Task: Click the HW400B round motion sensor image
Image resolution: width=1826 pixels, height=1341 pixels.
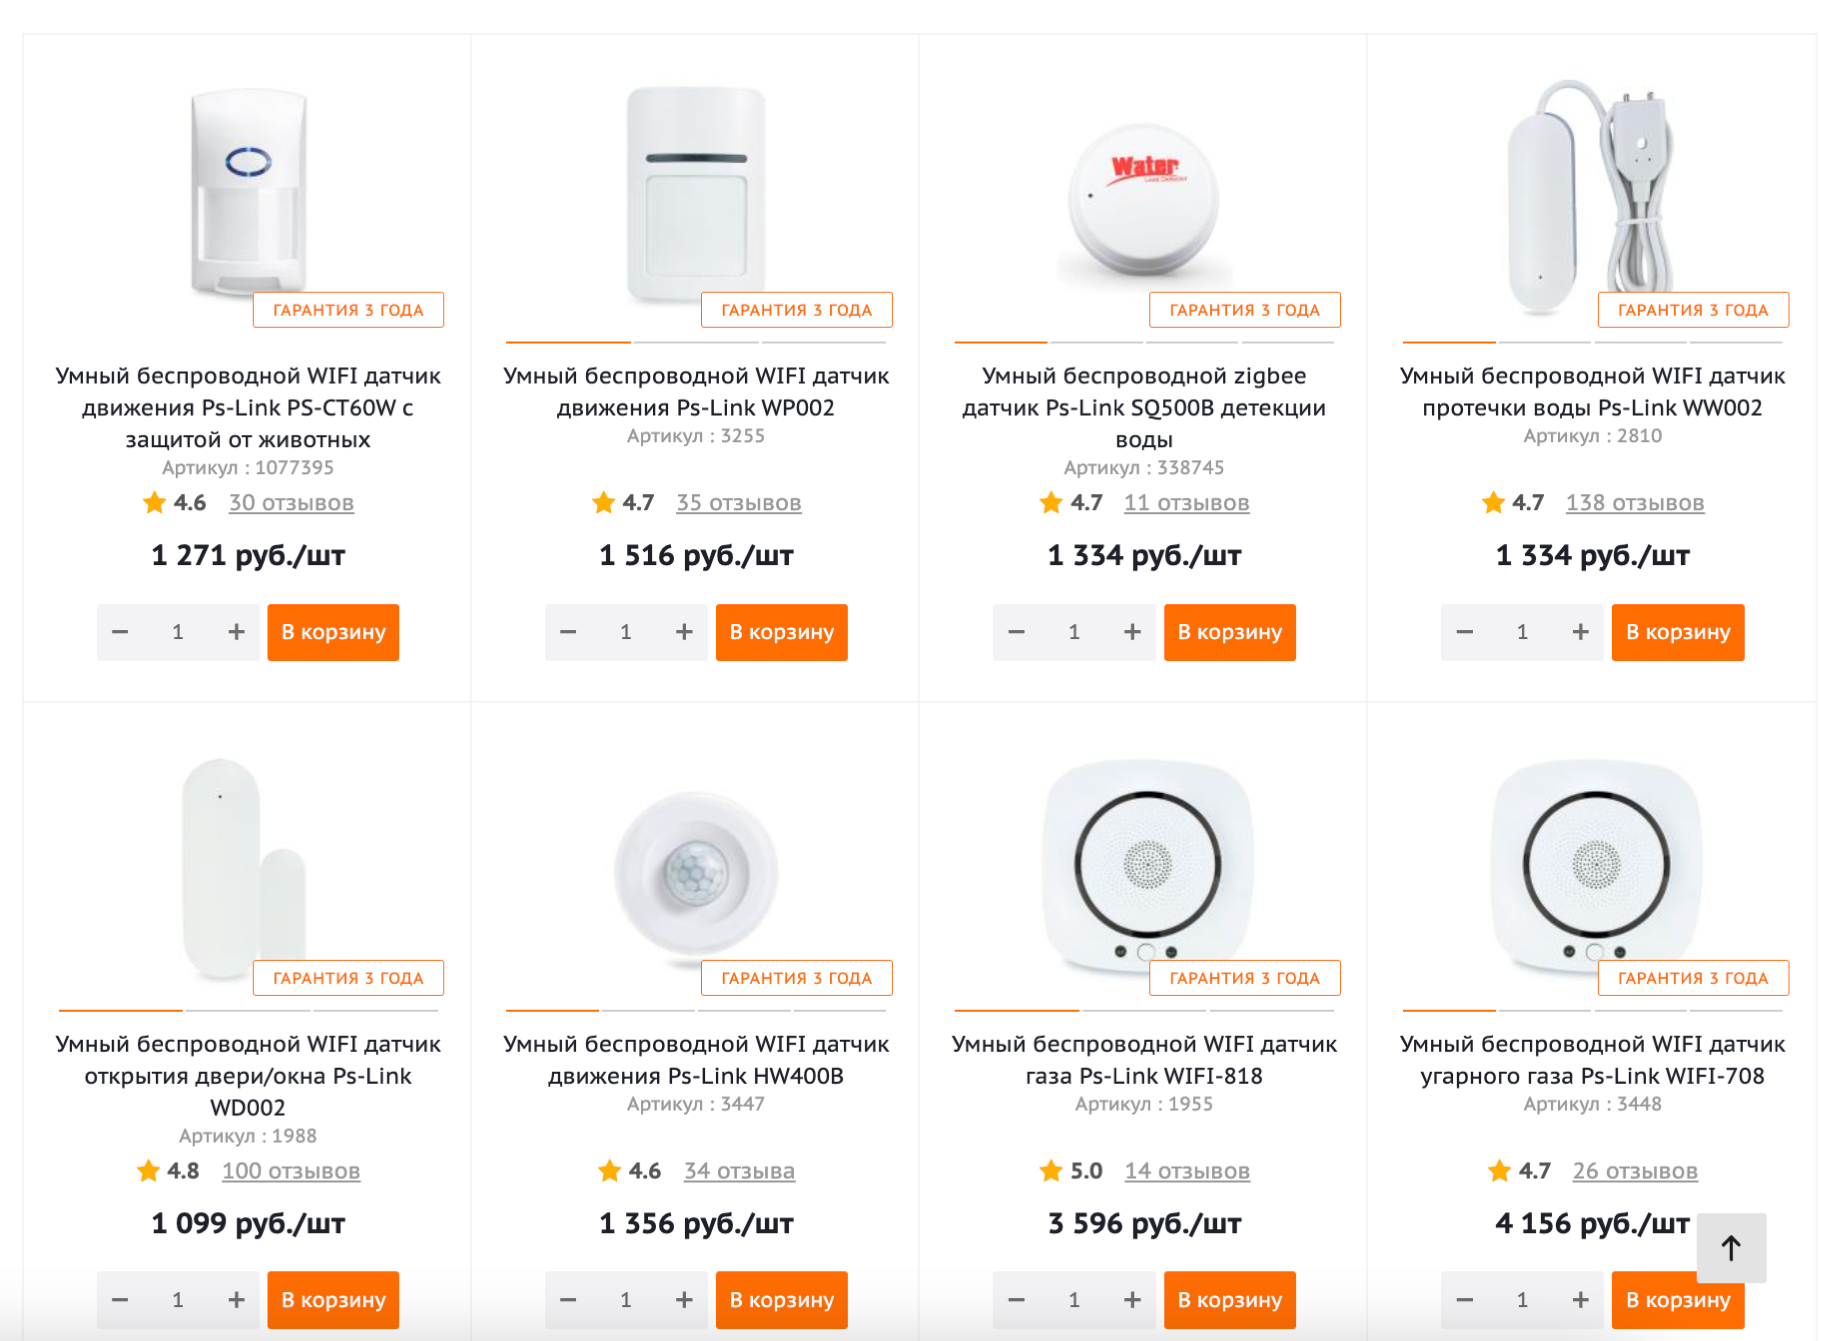Action: coord(696,872)
